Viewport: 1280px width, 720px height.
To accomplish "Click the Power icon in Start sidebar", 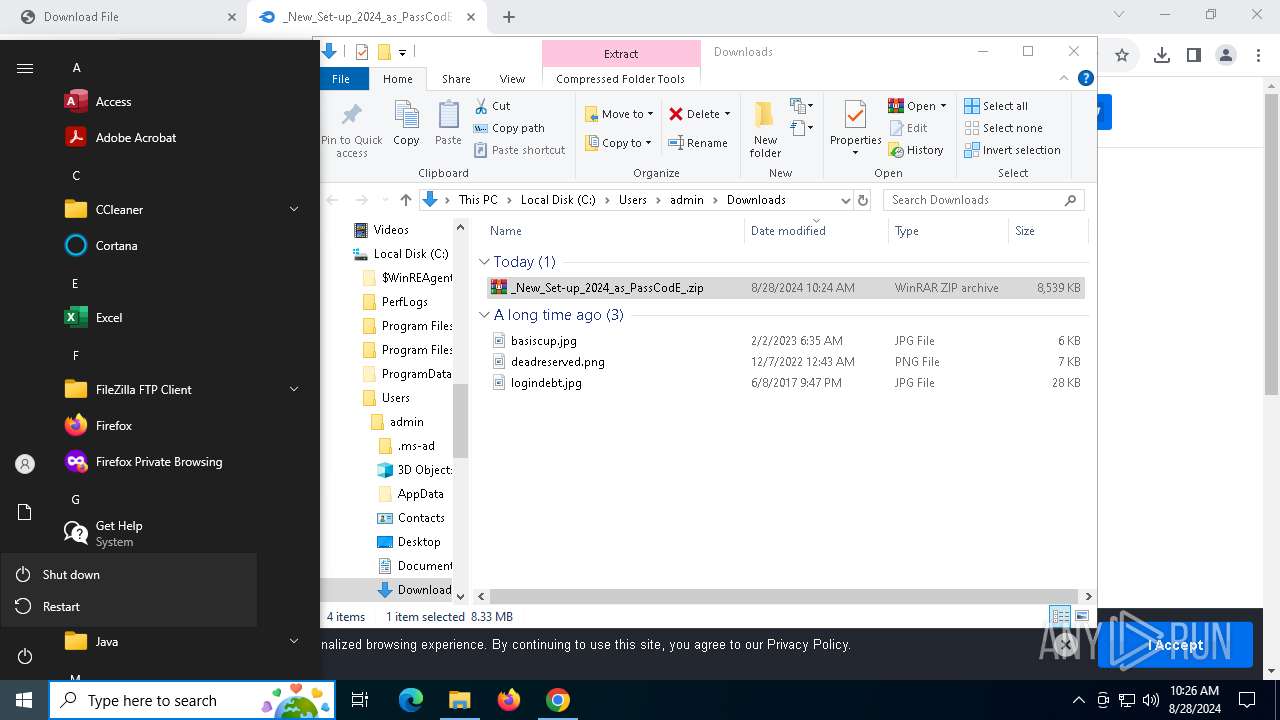I will pyautogui.click(x=25, y=656).
